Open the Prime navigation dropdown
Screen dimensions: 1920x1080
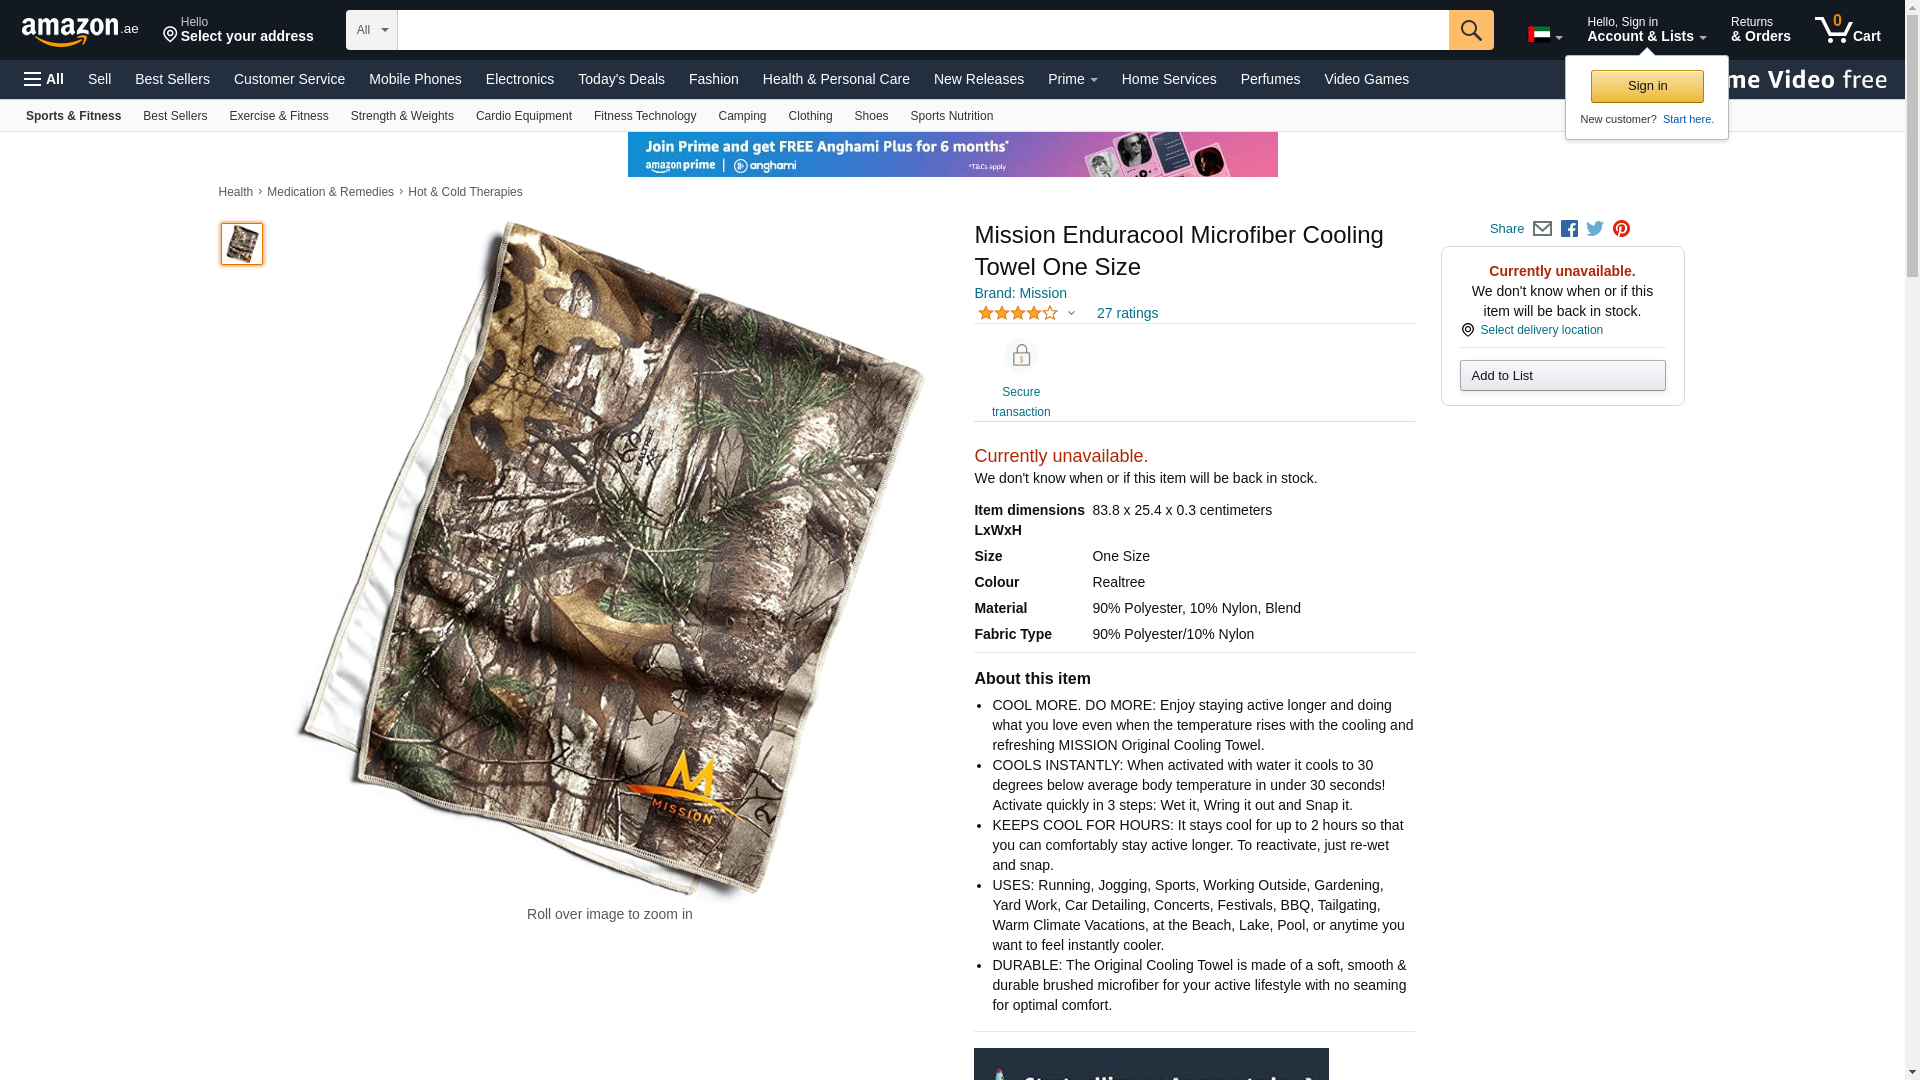[1072, 79]
